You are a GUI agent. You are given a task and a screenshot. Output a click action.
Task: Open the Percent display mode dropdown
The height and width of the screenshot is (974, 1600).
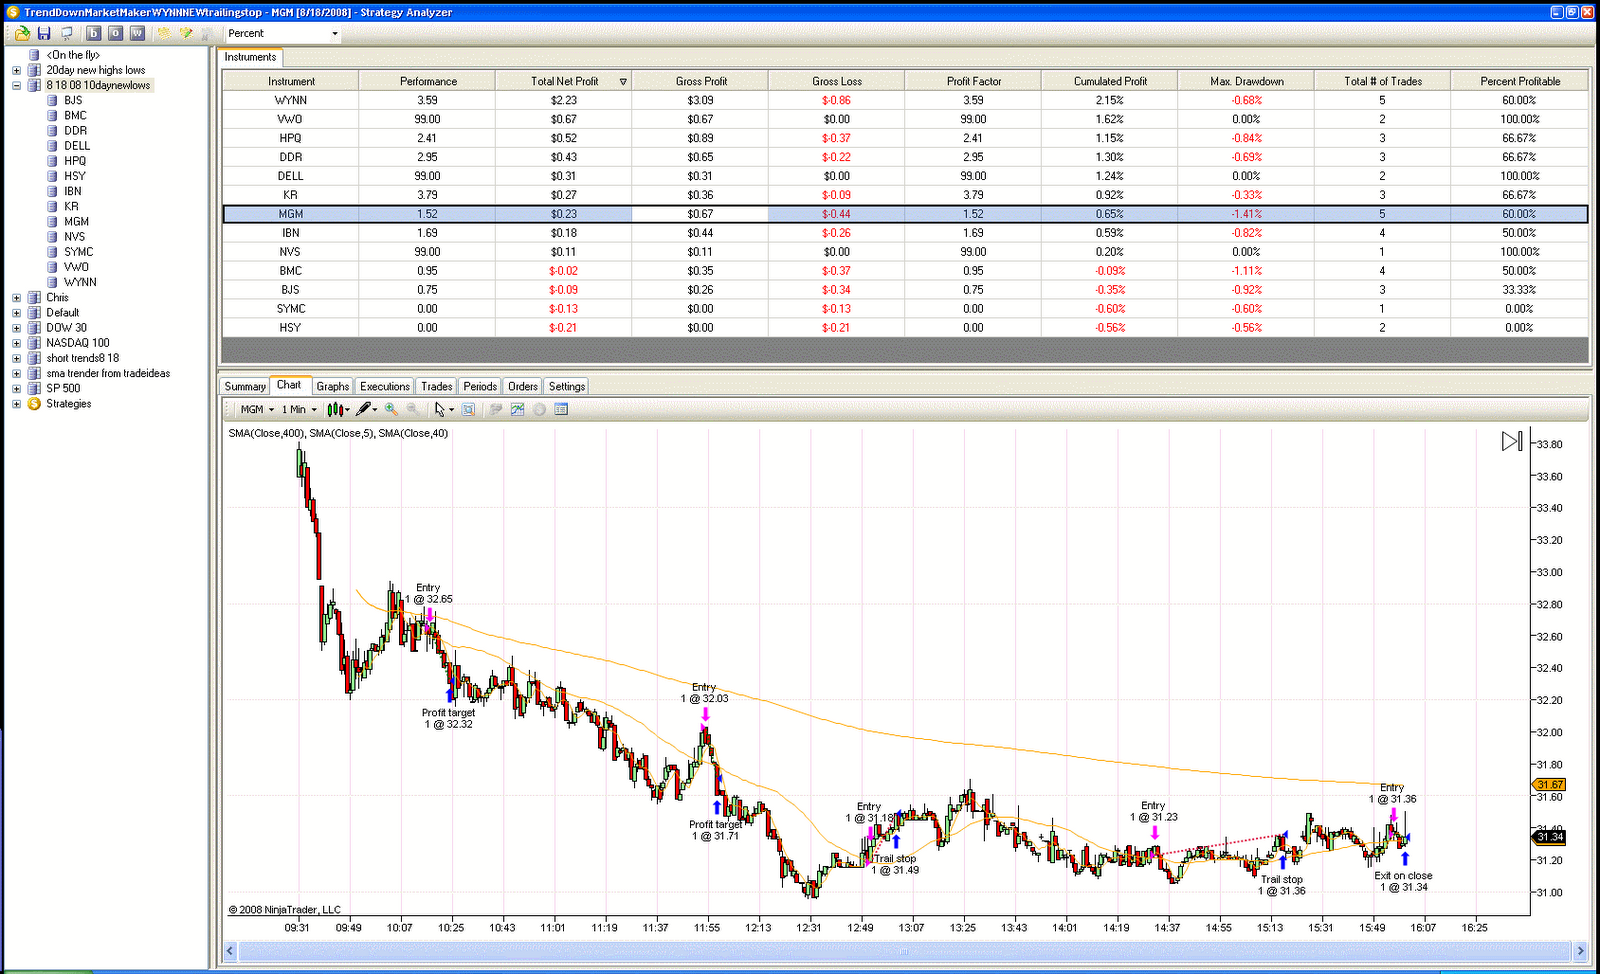coord(335,33)
